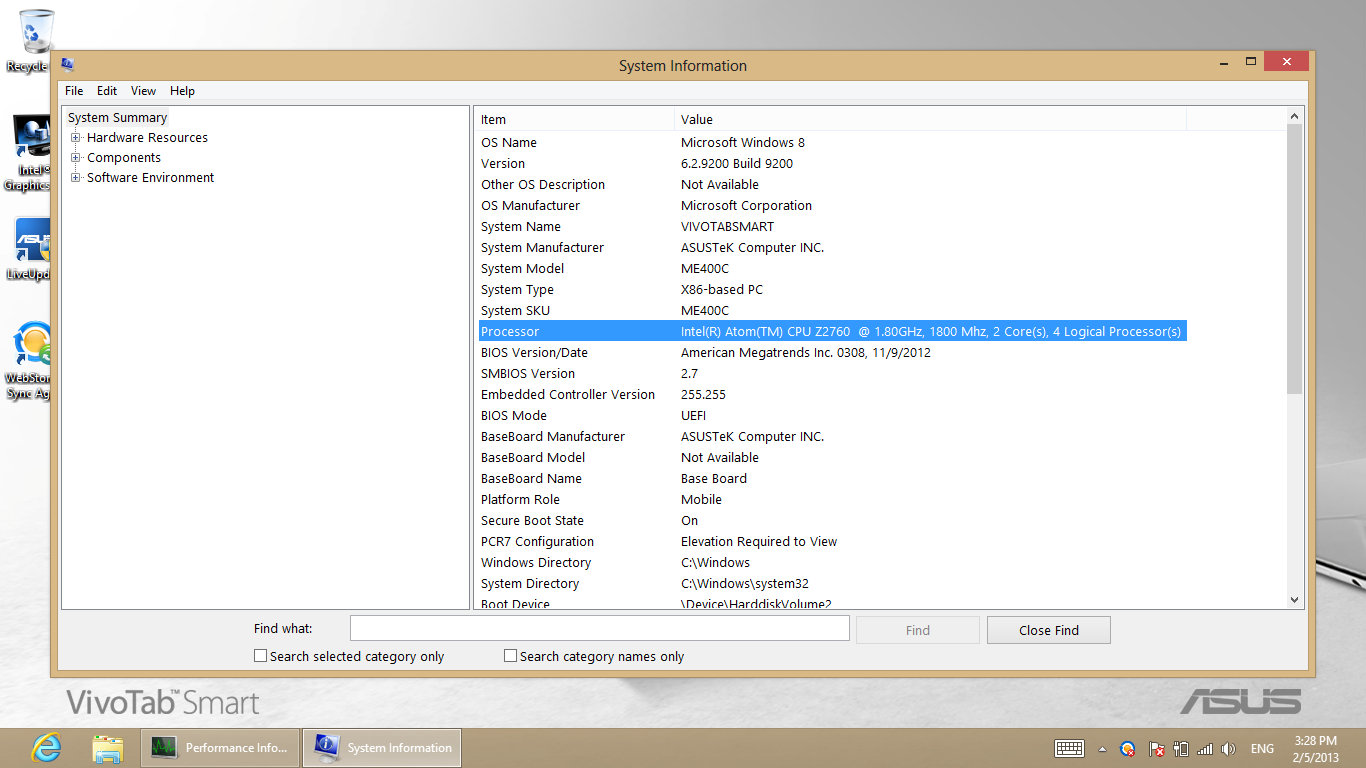Click the highlighted Processor row
The width and height of the screenshot is (1366, 768).
point(832,331)
